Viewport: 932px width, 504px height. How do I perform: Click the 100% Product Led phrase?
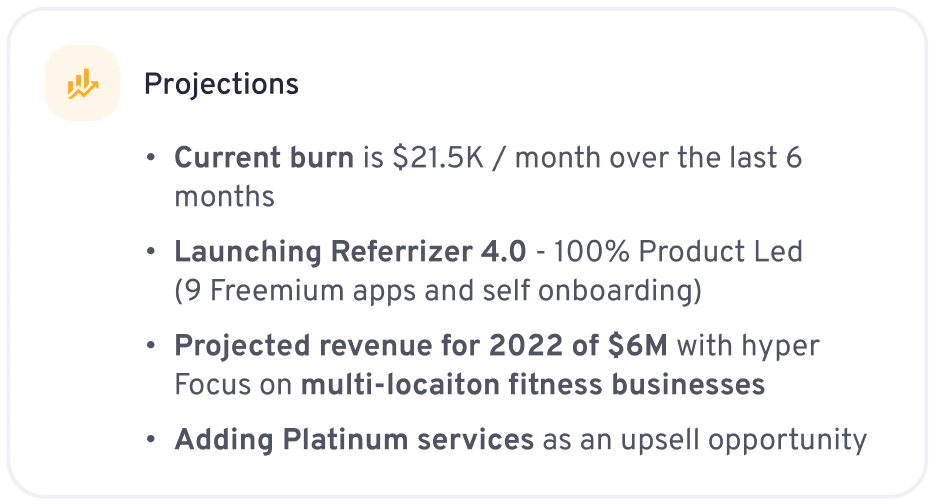(678, 251)
